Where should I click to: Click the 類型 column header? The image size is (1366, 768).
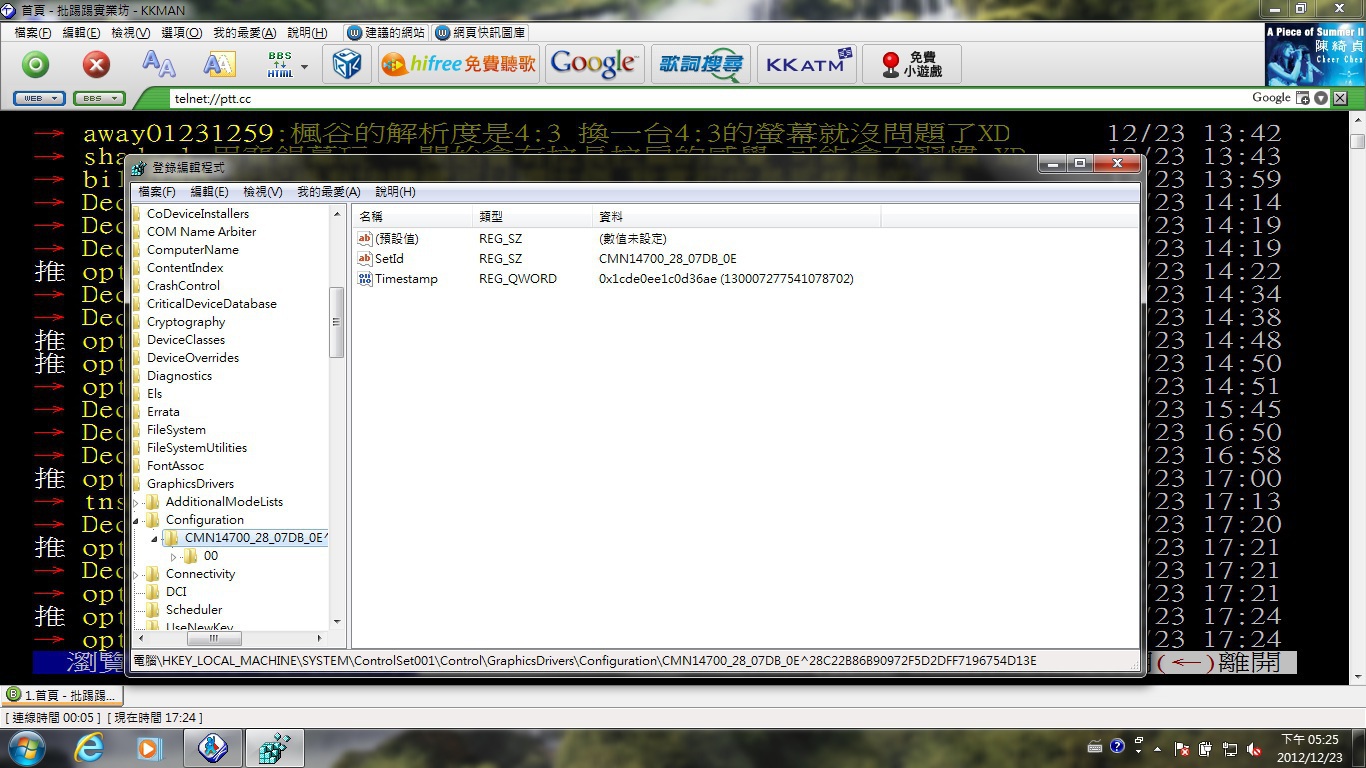(532, 216)
